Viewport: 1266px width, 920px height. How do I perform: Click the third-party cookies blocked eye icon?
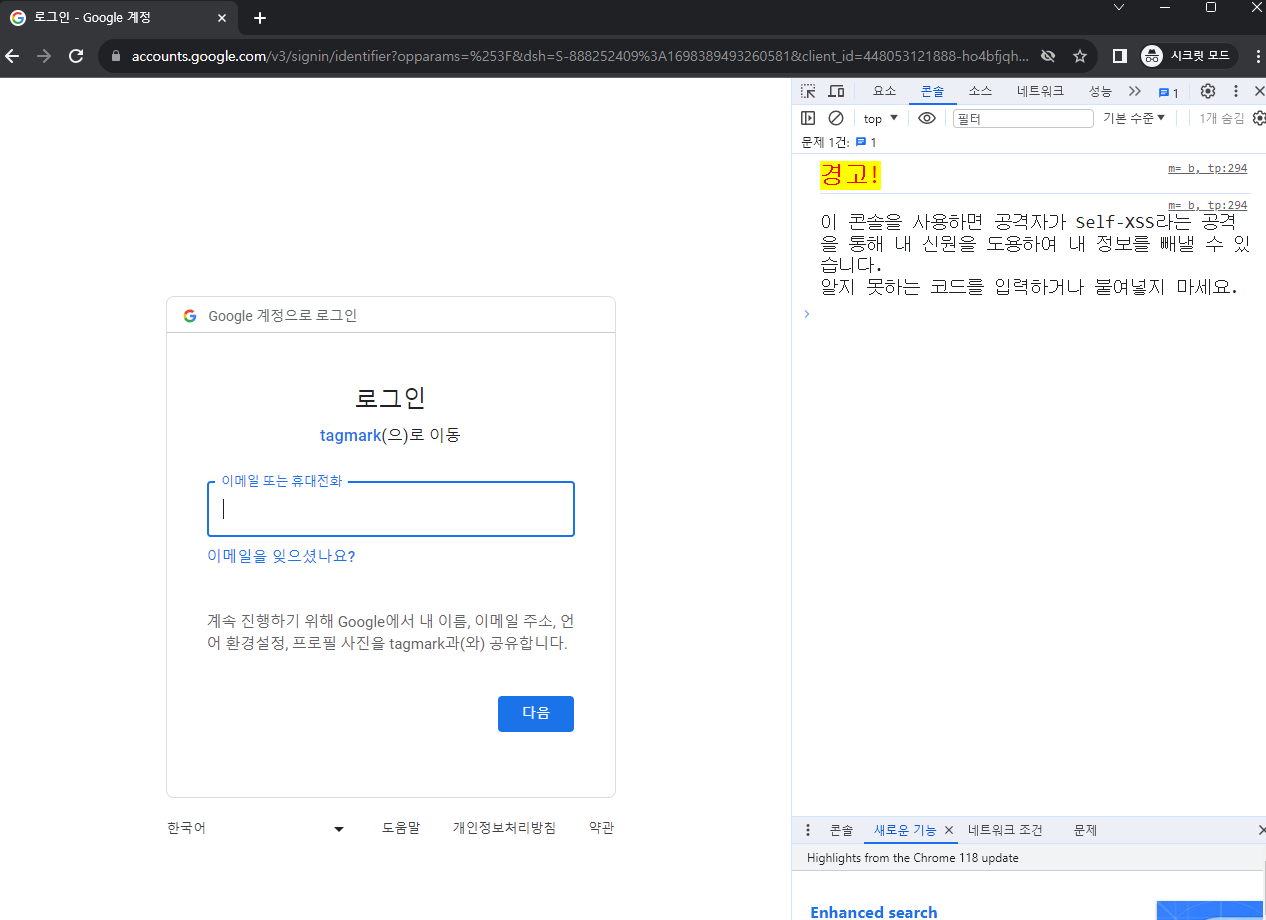click(x=1048, y=56)
